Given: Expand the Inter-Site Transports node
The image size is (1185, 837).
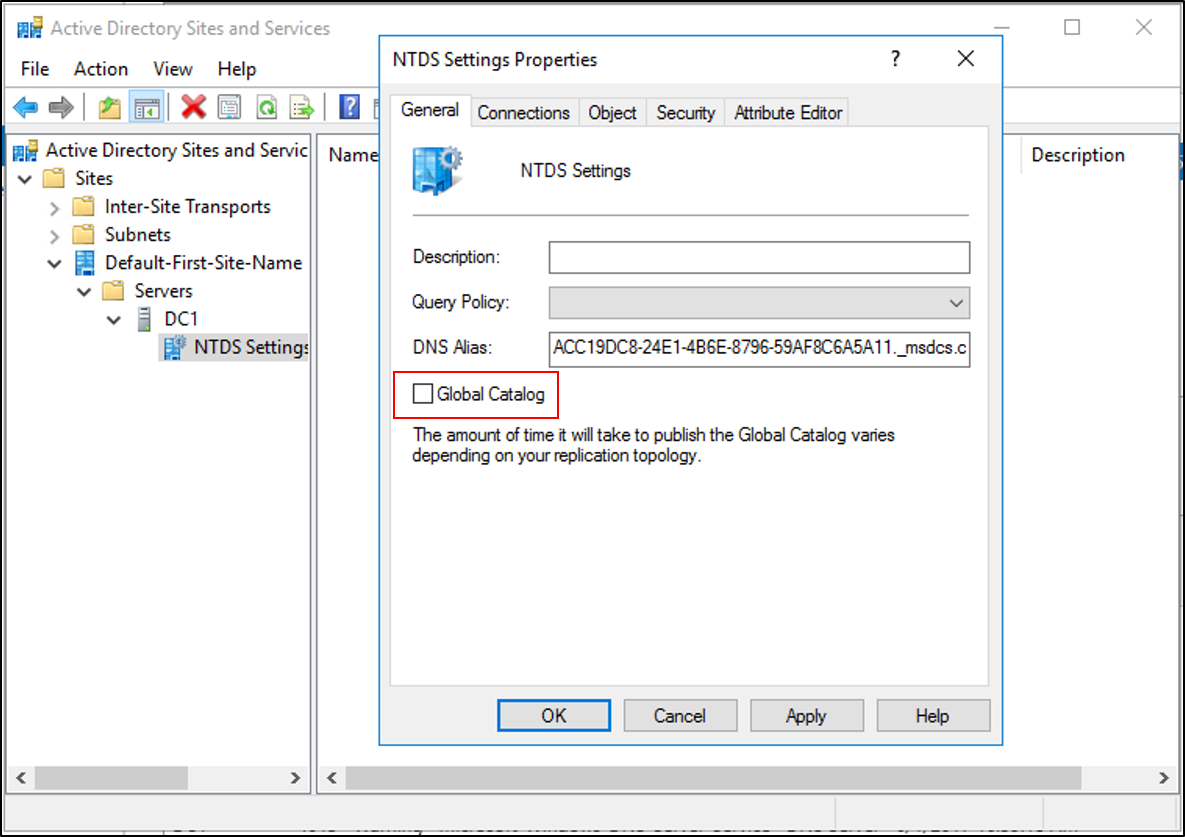Looking at the screenshot, I should (x=55, y=208).
